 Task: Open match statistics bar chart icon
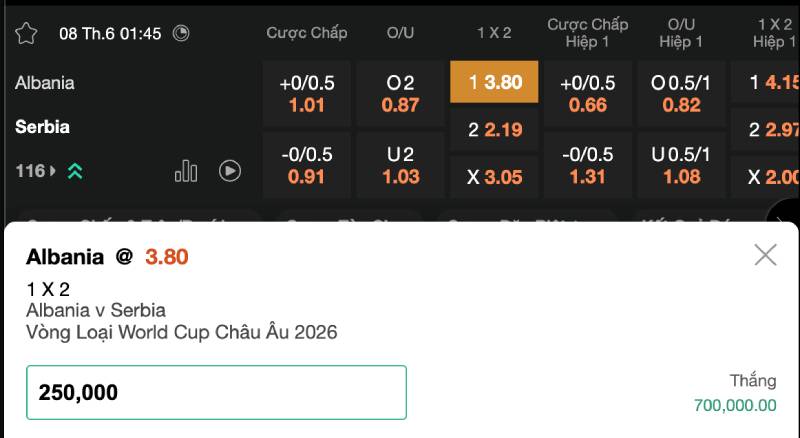click(186, 171)
